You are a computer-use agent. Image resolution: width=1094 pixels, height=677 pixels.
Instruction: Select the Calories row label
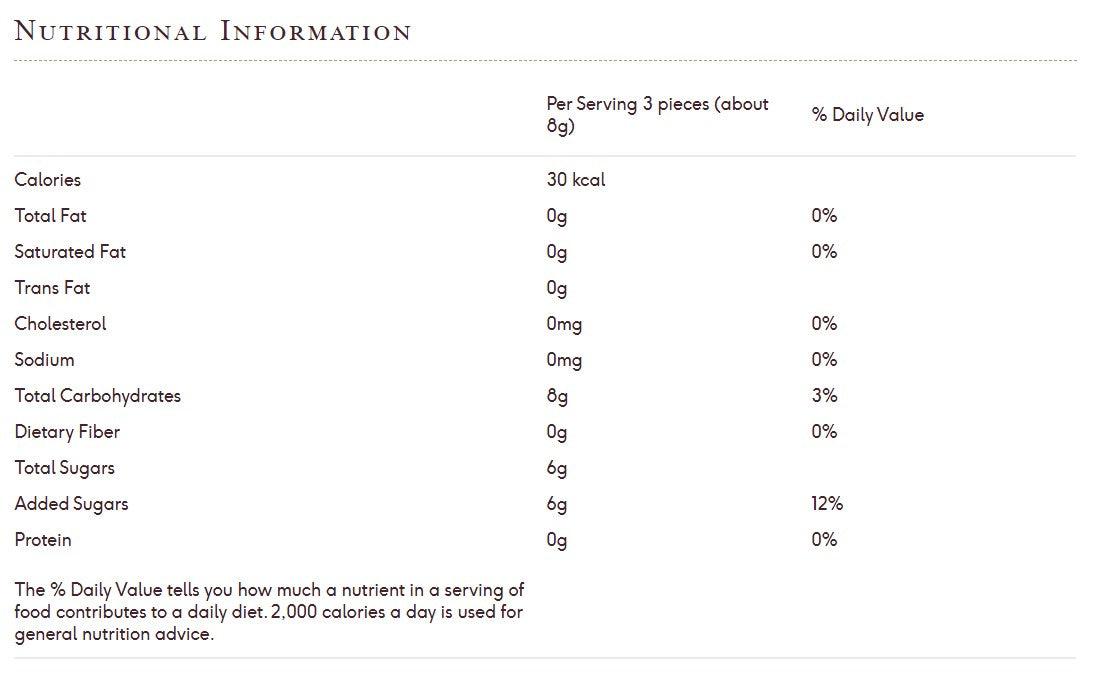click(x=48, y=180)
